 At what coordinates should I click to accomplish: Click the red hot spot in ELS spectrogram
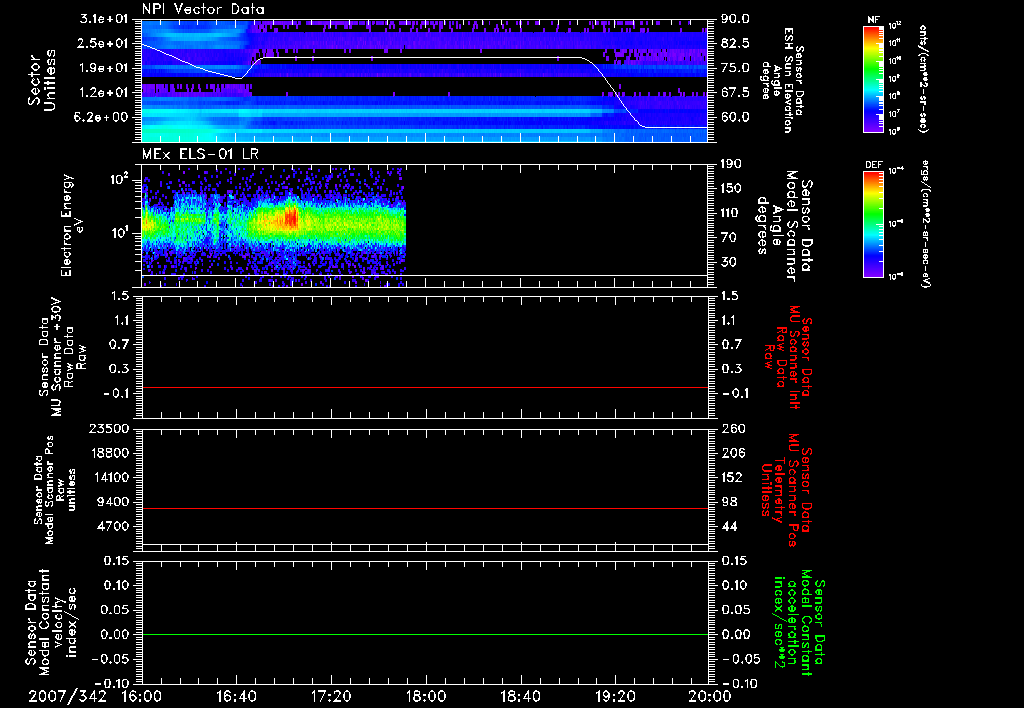(x=291, y=217)
